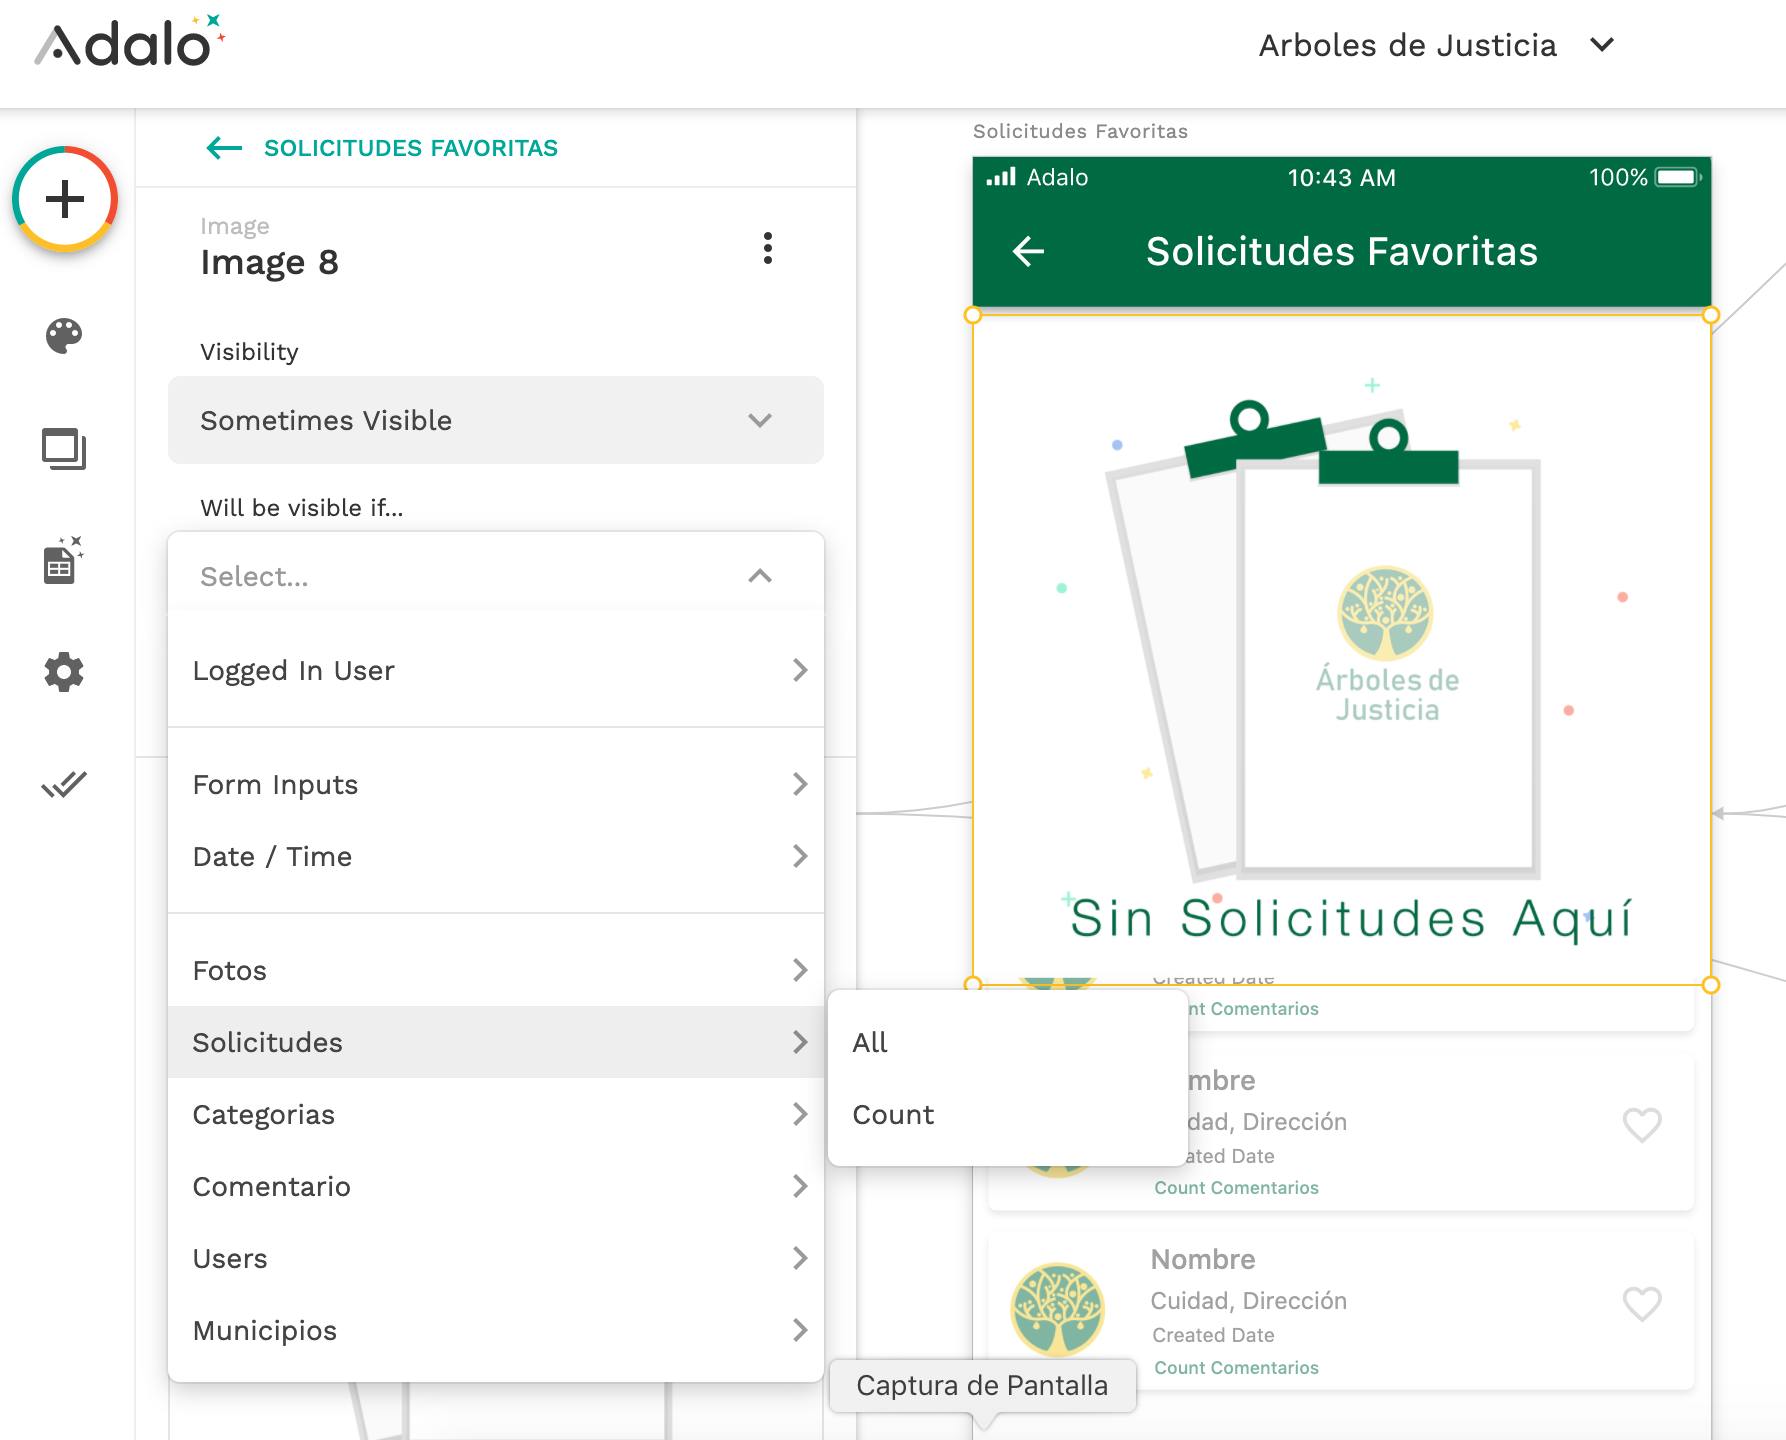Open the Publish double-checkmark icon
The height and width of the screenshot is (1440, 1786).
pyautogui.click(x=64, y=785)
